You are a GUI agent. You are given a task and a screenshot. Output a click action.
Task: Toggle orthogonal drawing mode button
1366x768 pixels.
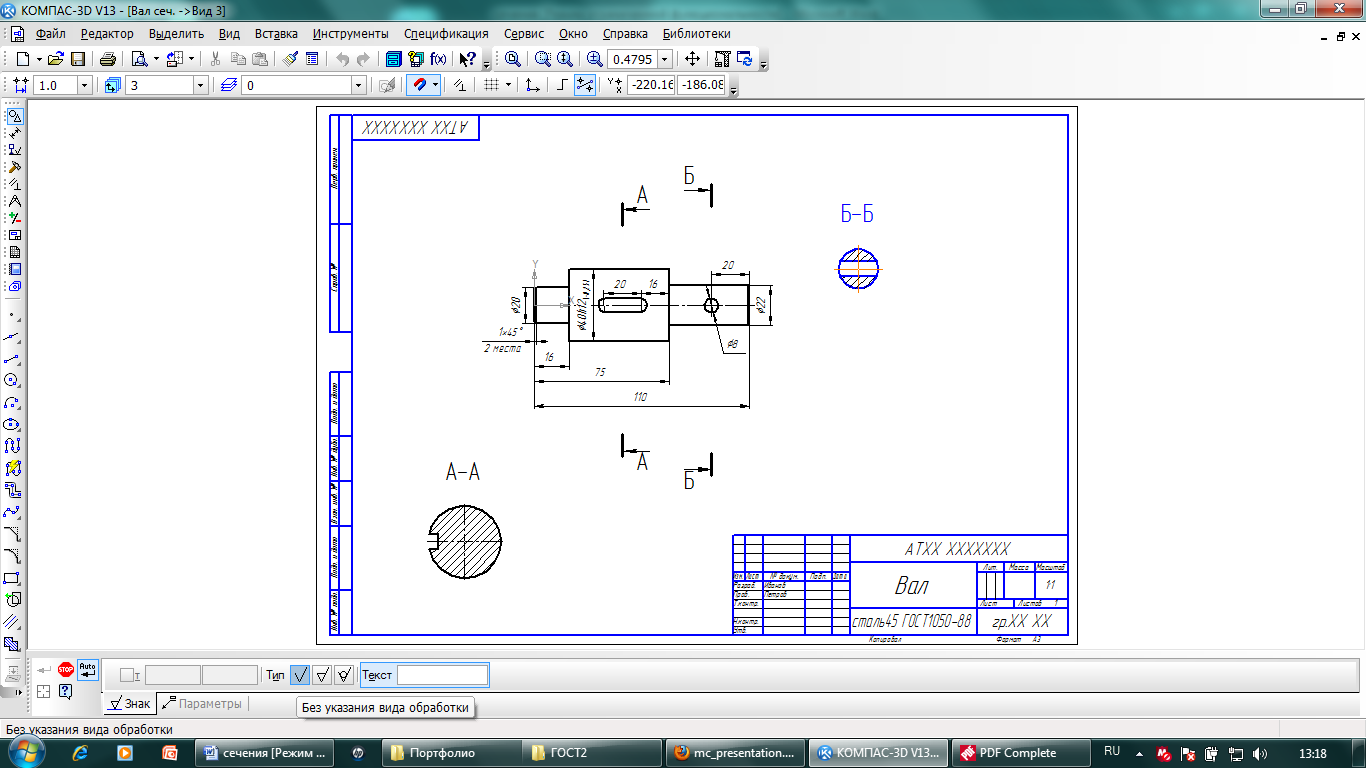click(x=562, y=85)
